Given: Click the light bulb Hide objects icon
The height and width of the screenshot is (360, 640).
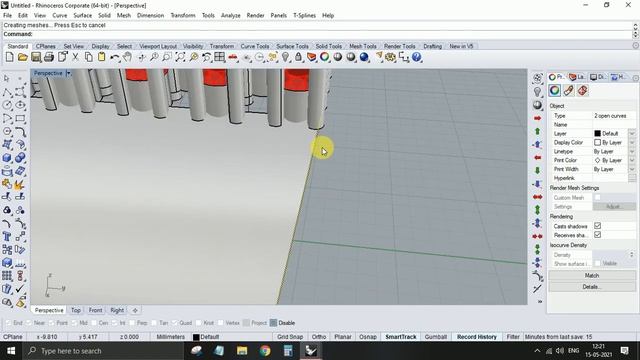Looking at the screenshot, I should point(285,57).
